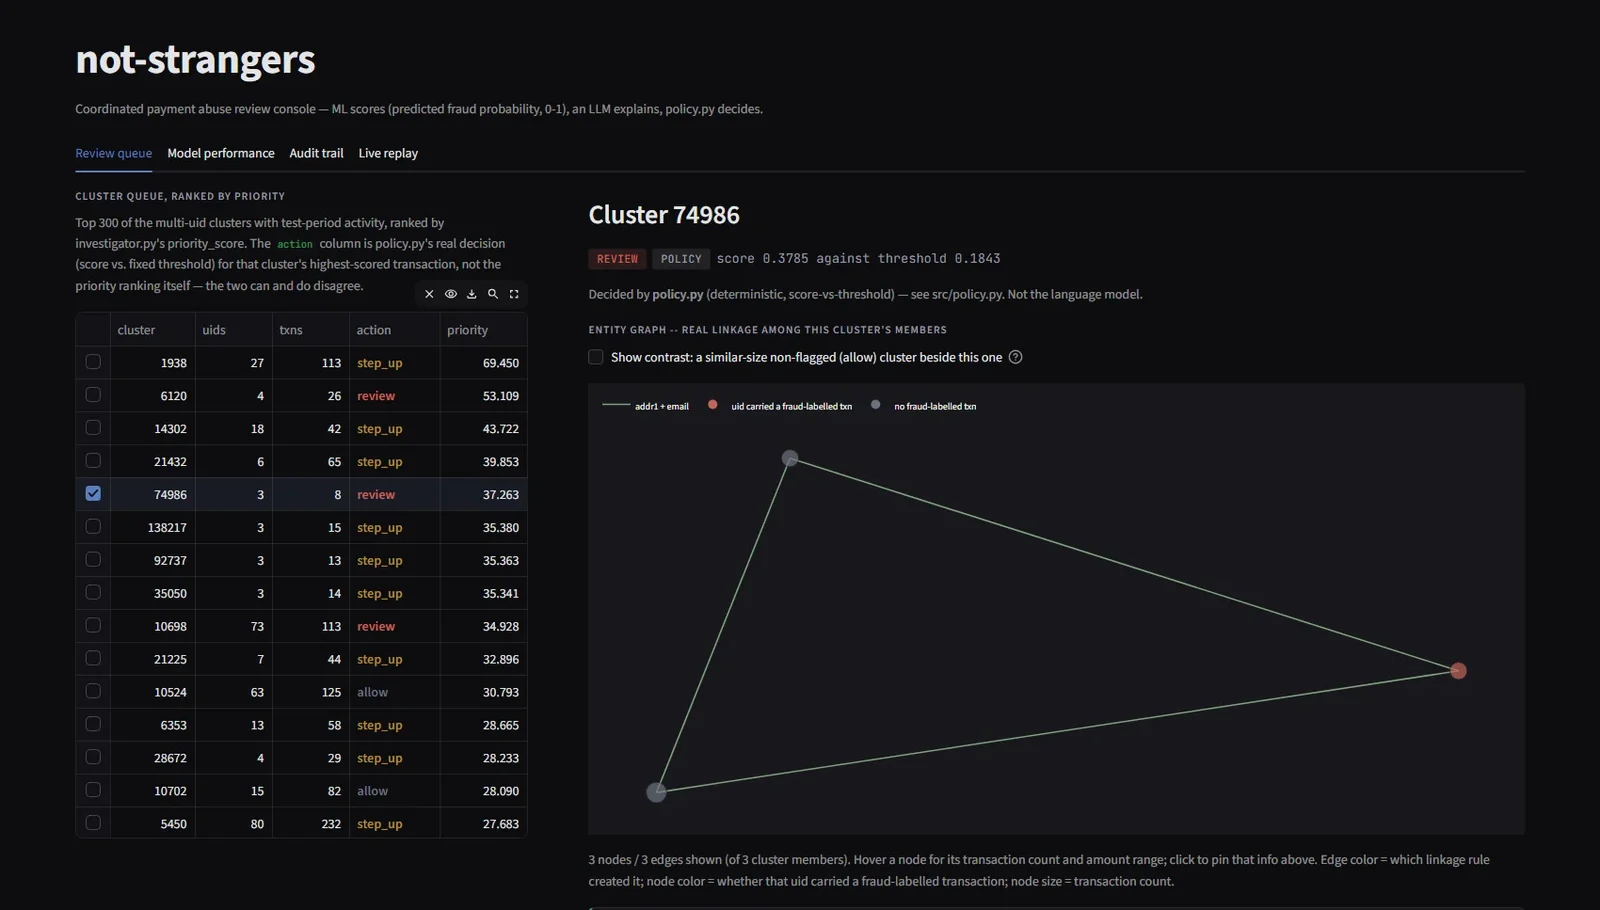This screenshot has height=910, width=1600.
Task: Clear the table selection with the X icon
Action: click(x=429, y=294)
